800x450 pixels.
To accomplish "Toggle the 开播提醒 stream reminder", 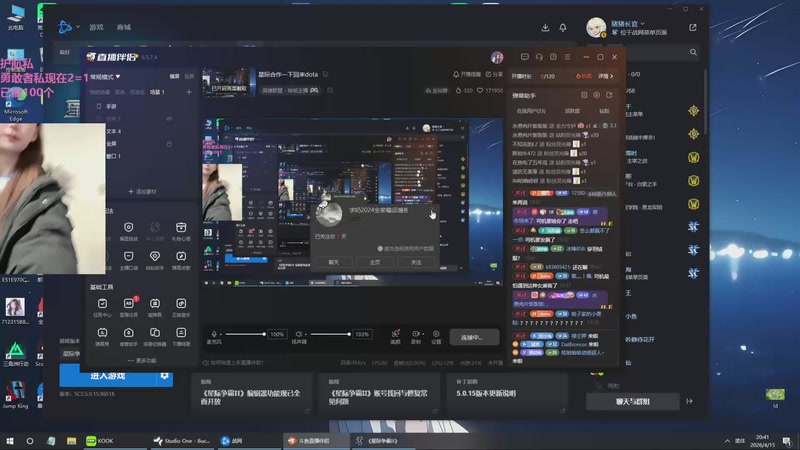I will tap(467, 74).
